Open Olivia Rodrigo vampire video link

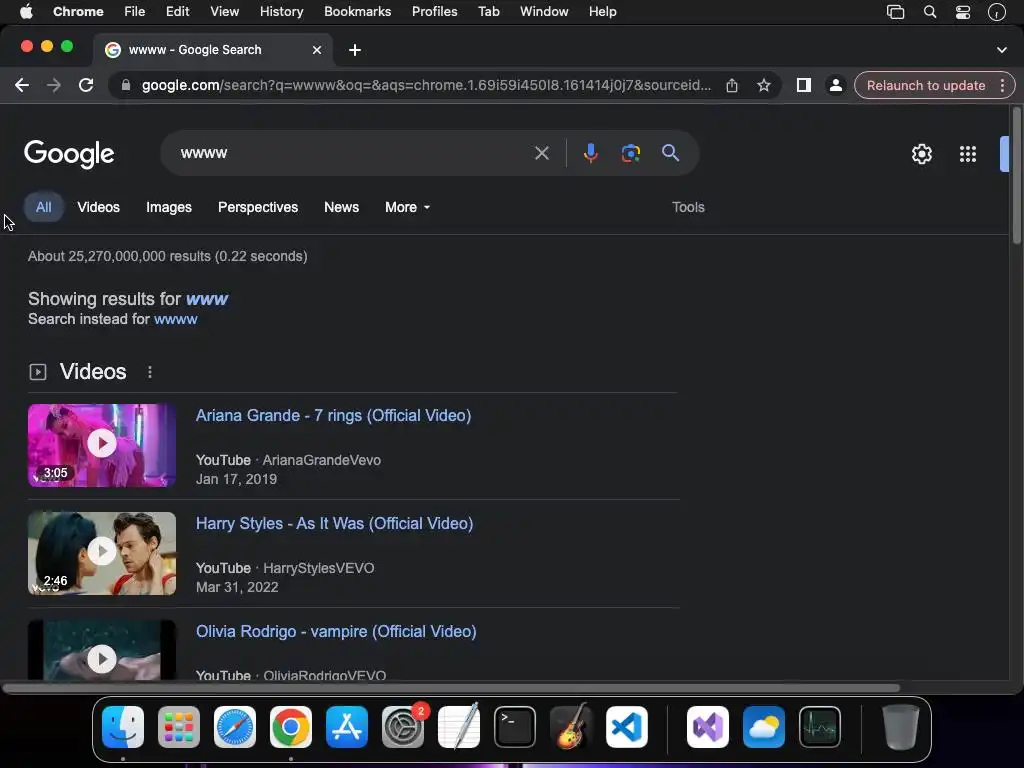336,632
